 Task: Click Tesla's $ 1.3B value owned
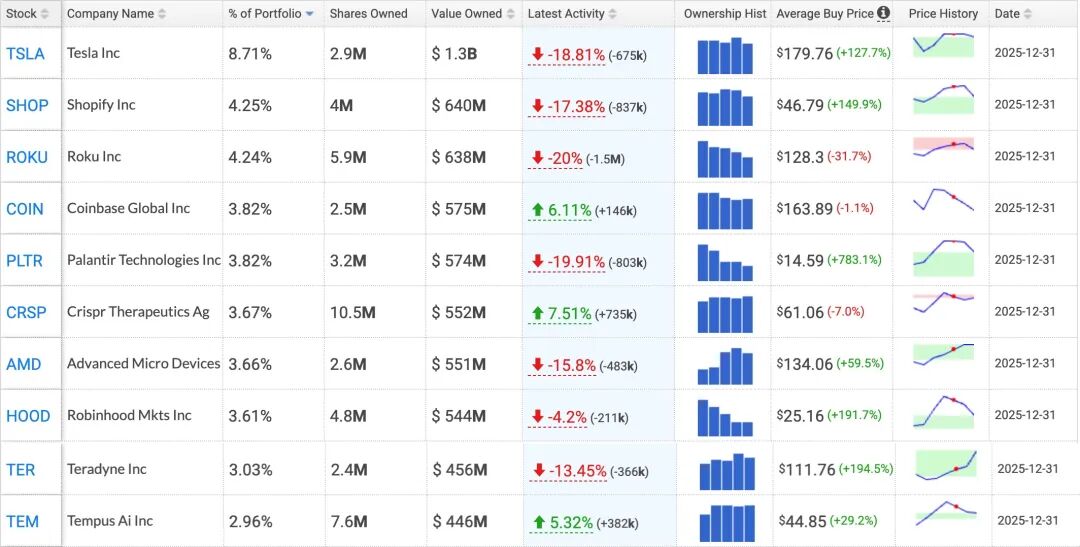coord(455,54)
